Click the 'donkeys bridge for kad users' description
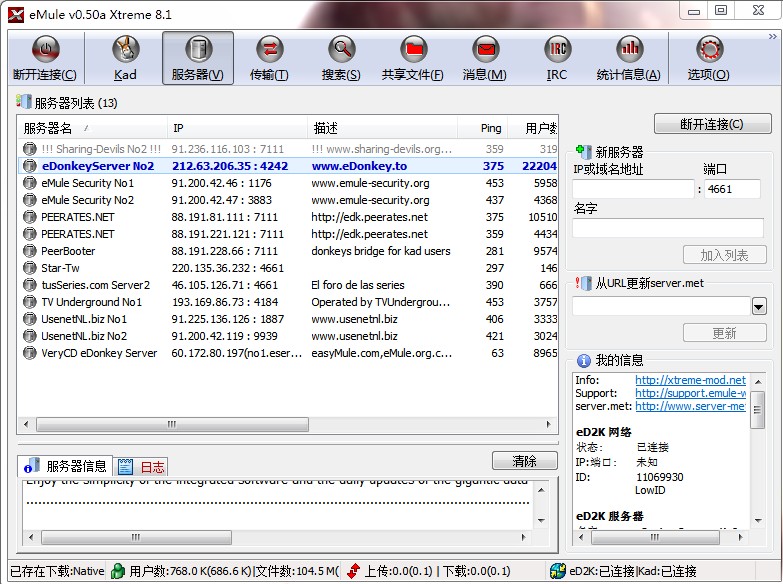 point(381,251)
